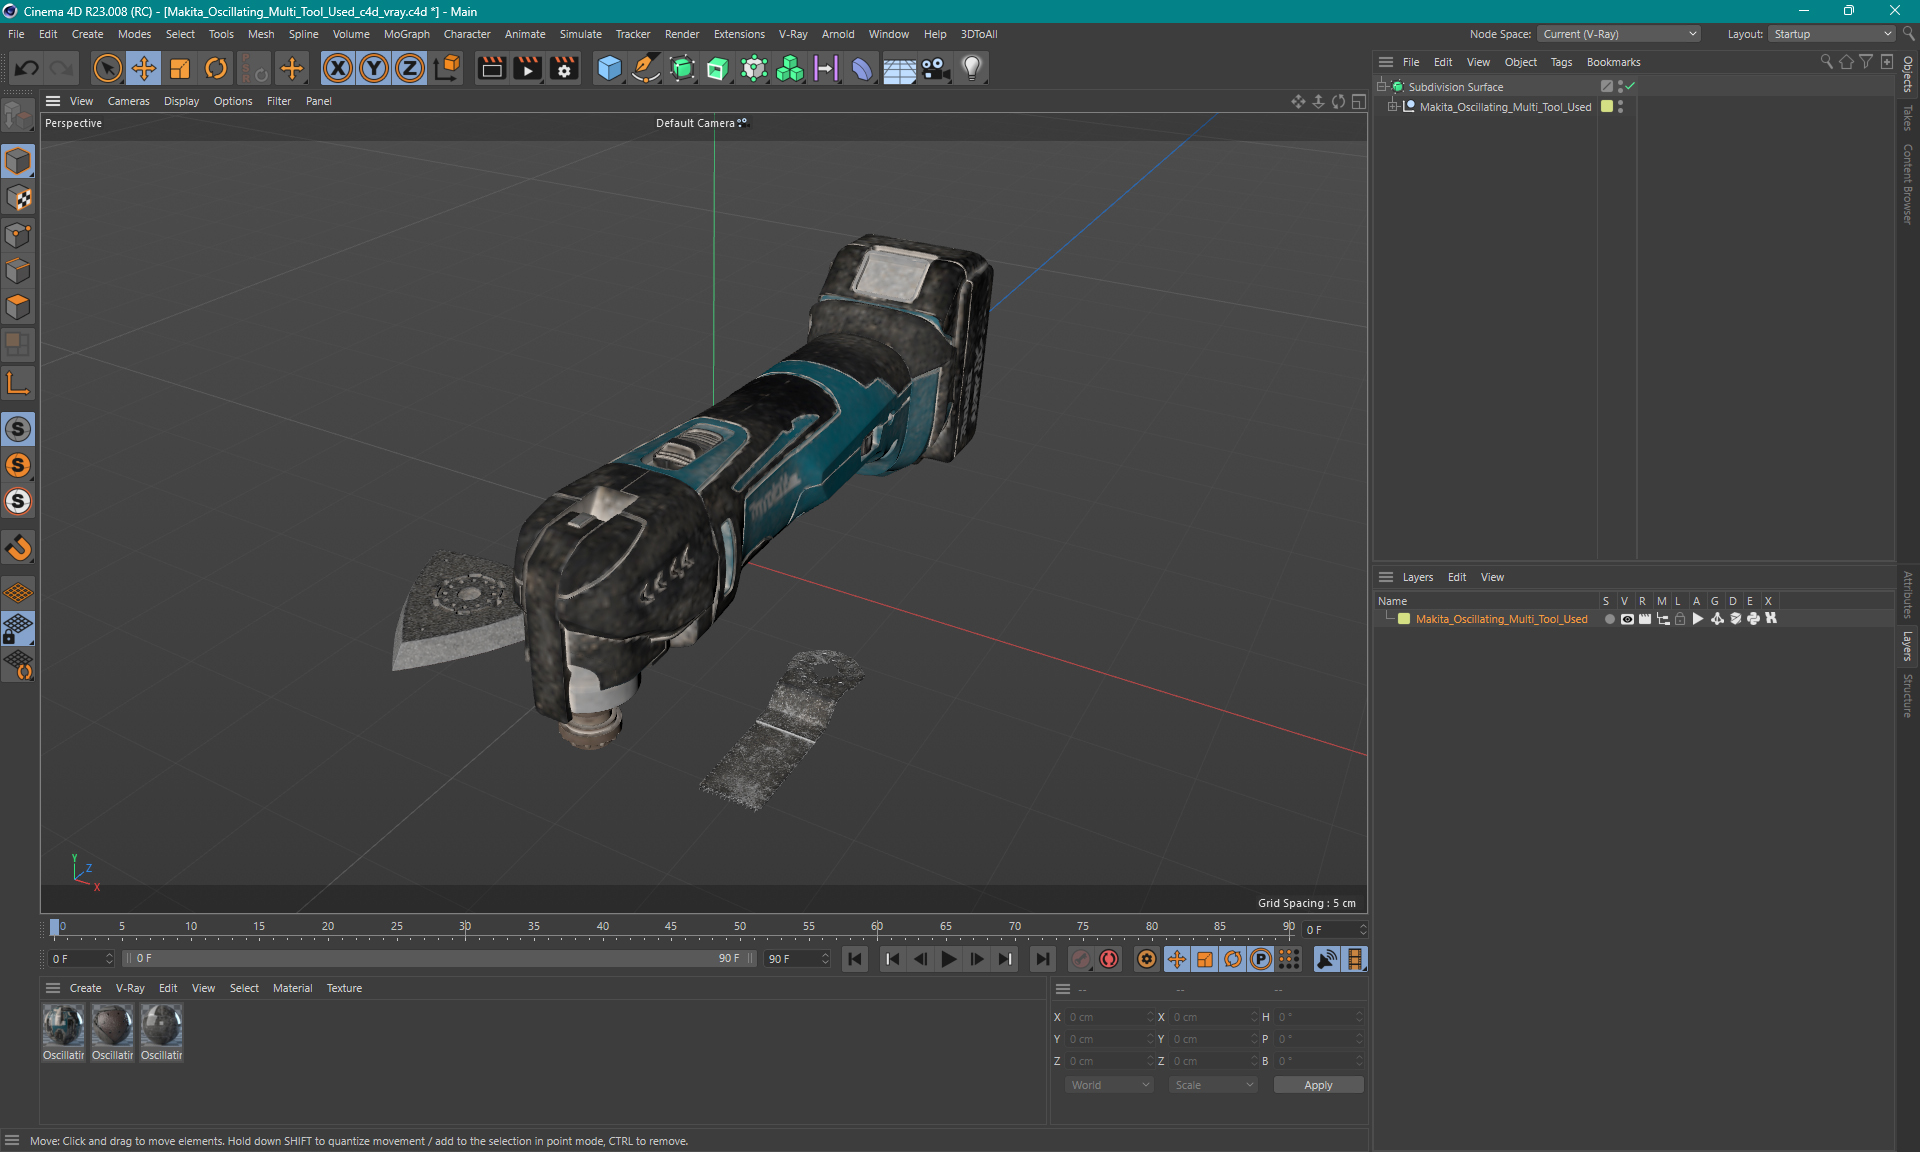Enable Polygons mode in left sidebar
The height and width of the screenshot is (1152, 1920).
[18, 307]
